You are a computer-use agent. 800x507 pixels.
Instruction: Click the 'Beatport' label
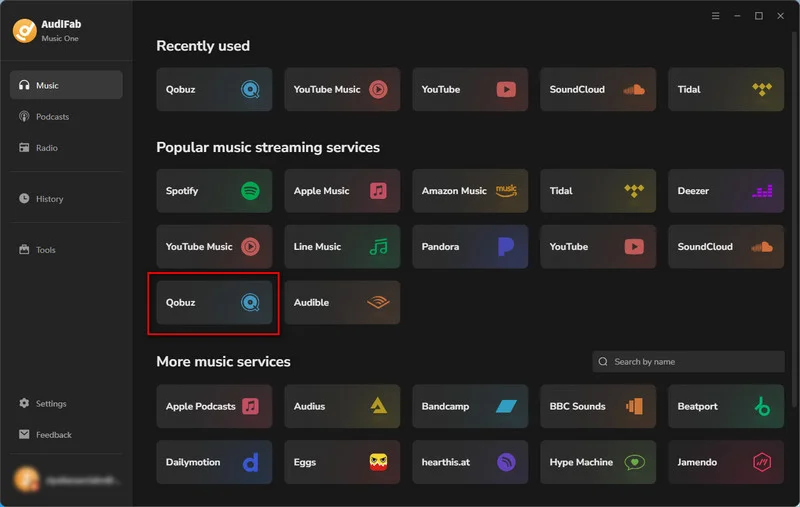[697, 406]
